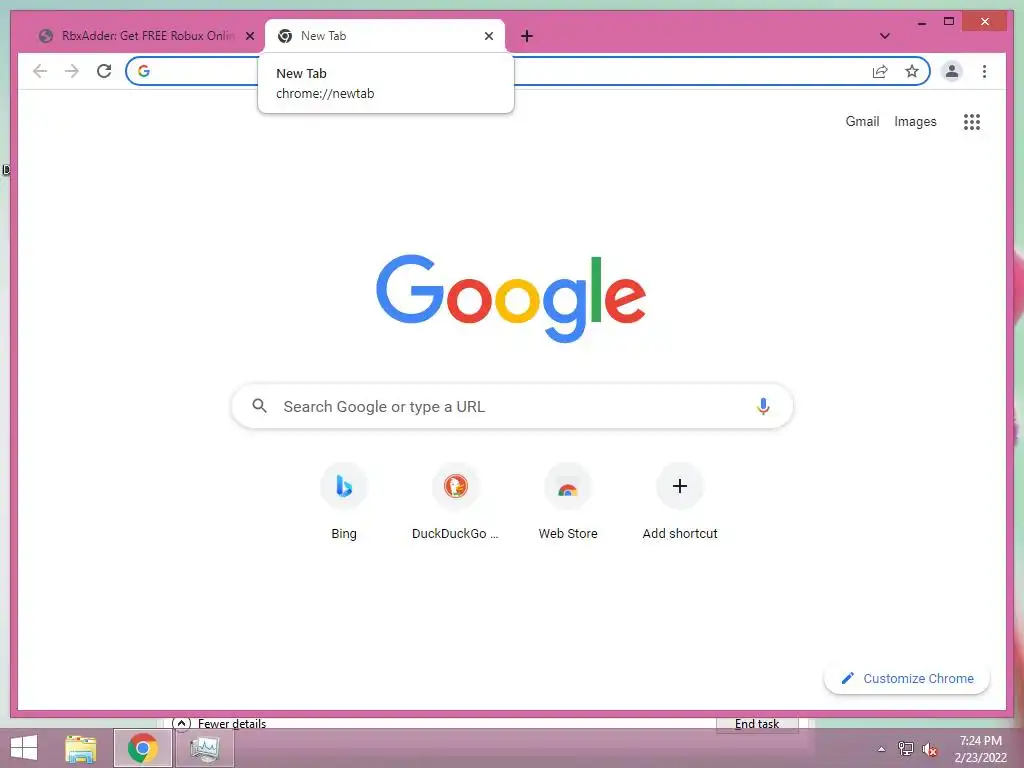This screenshot has height=768, width=1024.
Task: Select Chrome icon on the taskbar
Action: pos(142,748)
